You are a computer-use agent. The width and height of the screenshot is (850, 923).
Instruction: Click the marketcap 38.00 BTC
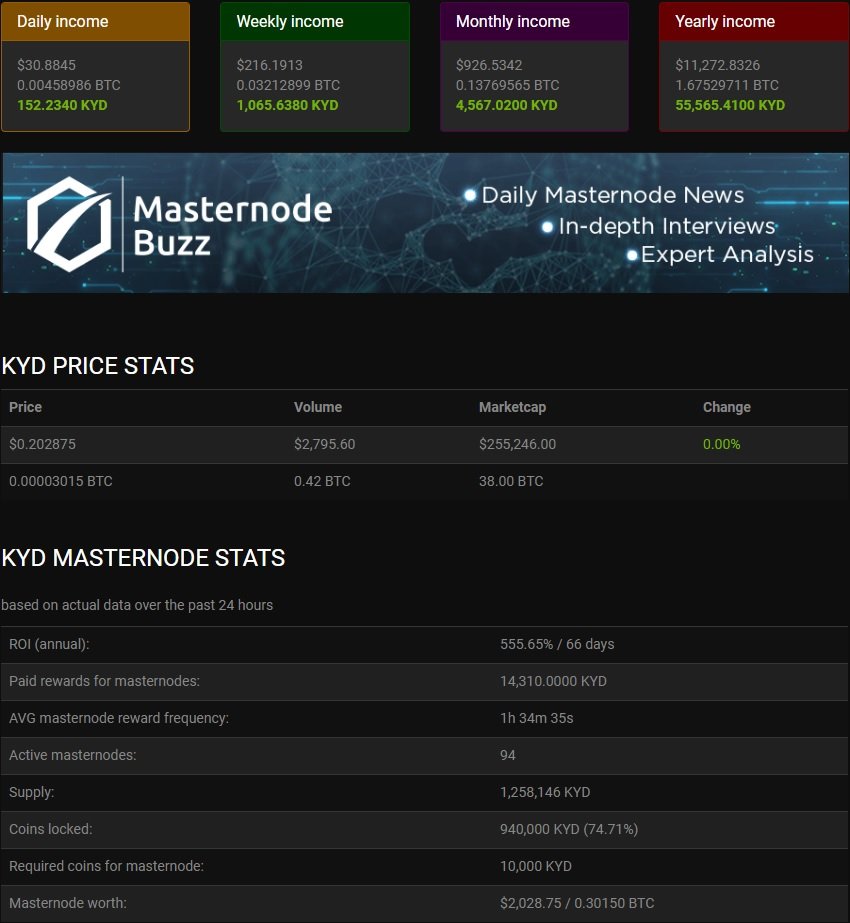pos(511,482)
